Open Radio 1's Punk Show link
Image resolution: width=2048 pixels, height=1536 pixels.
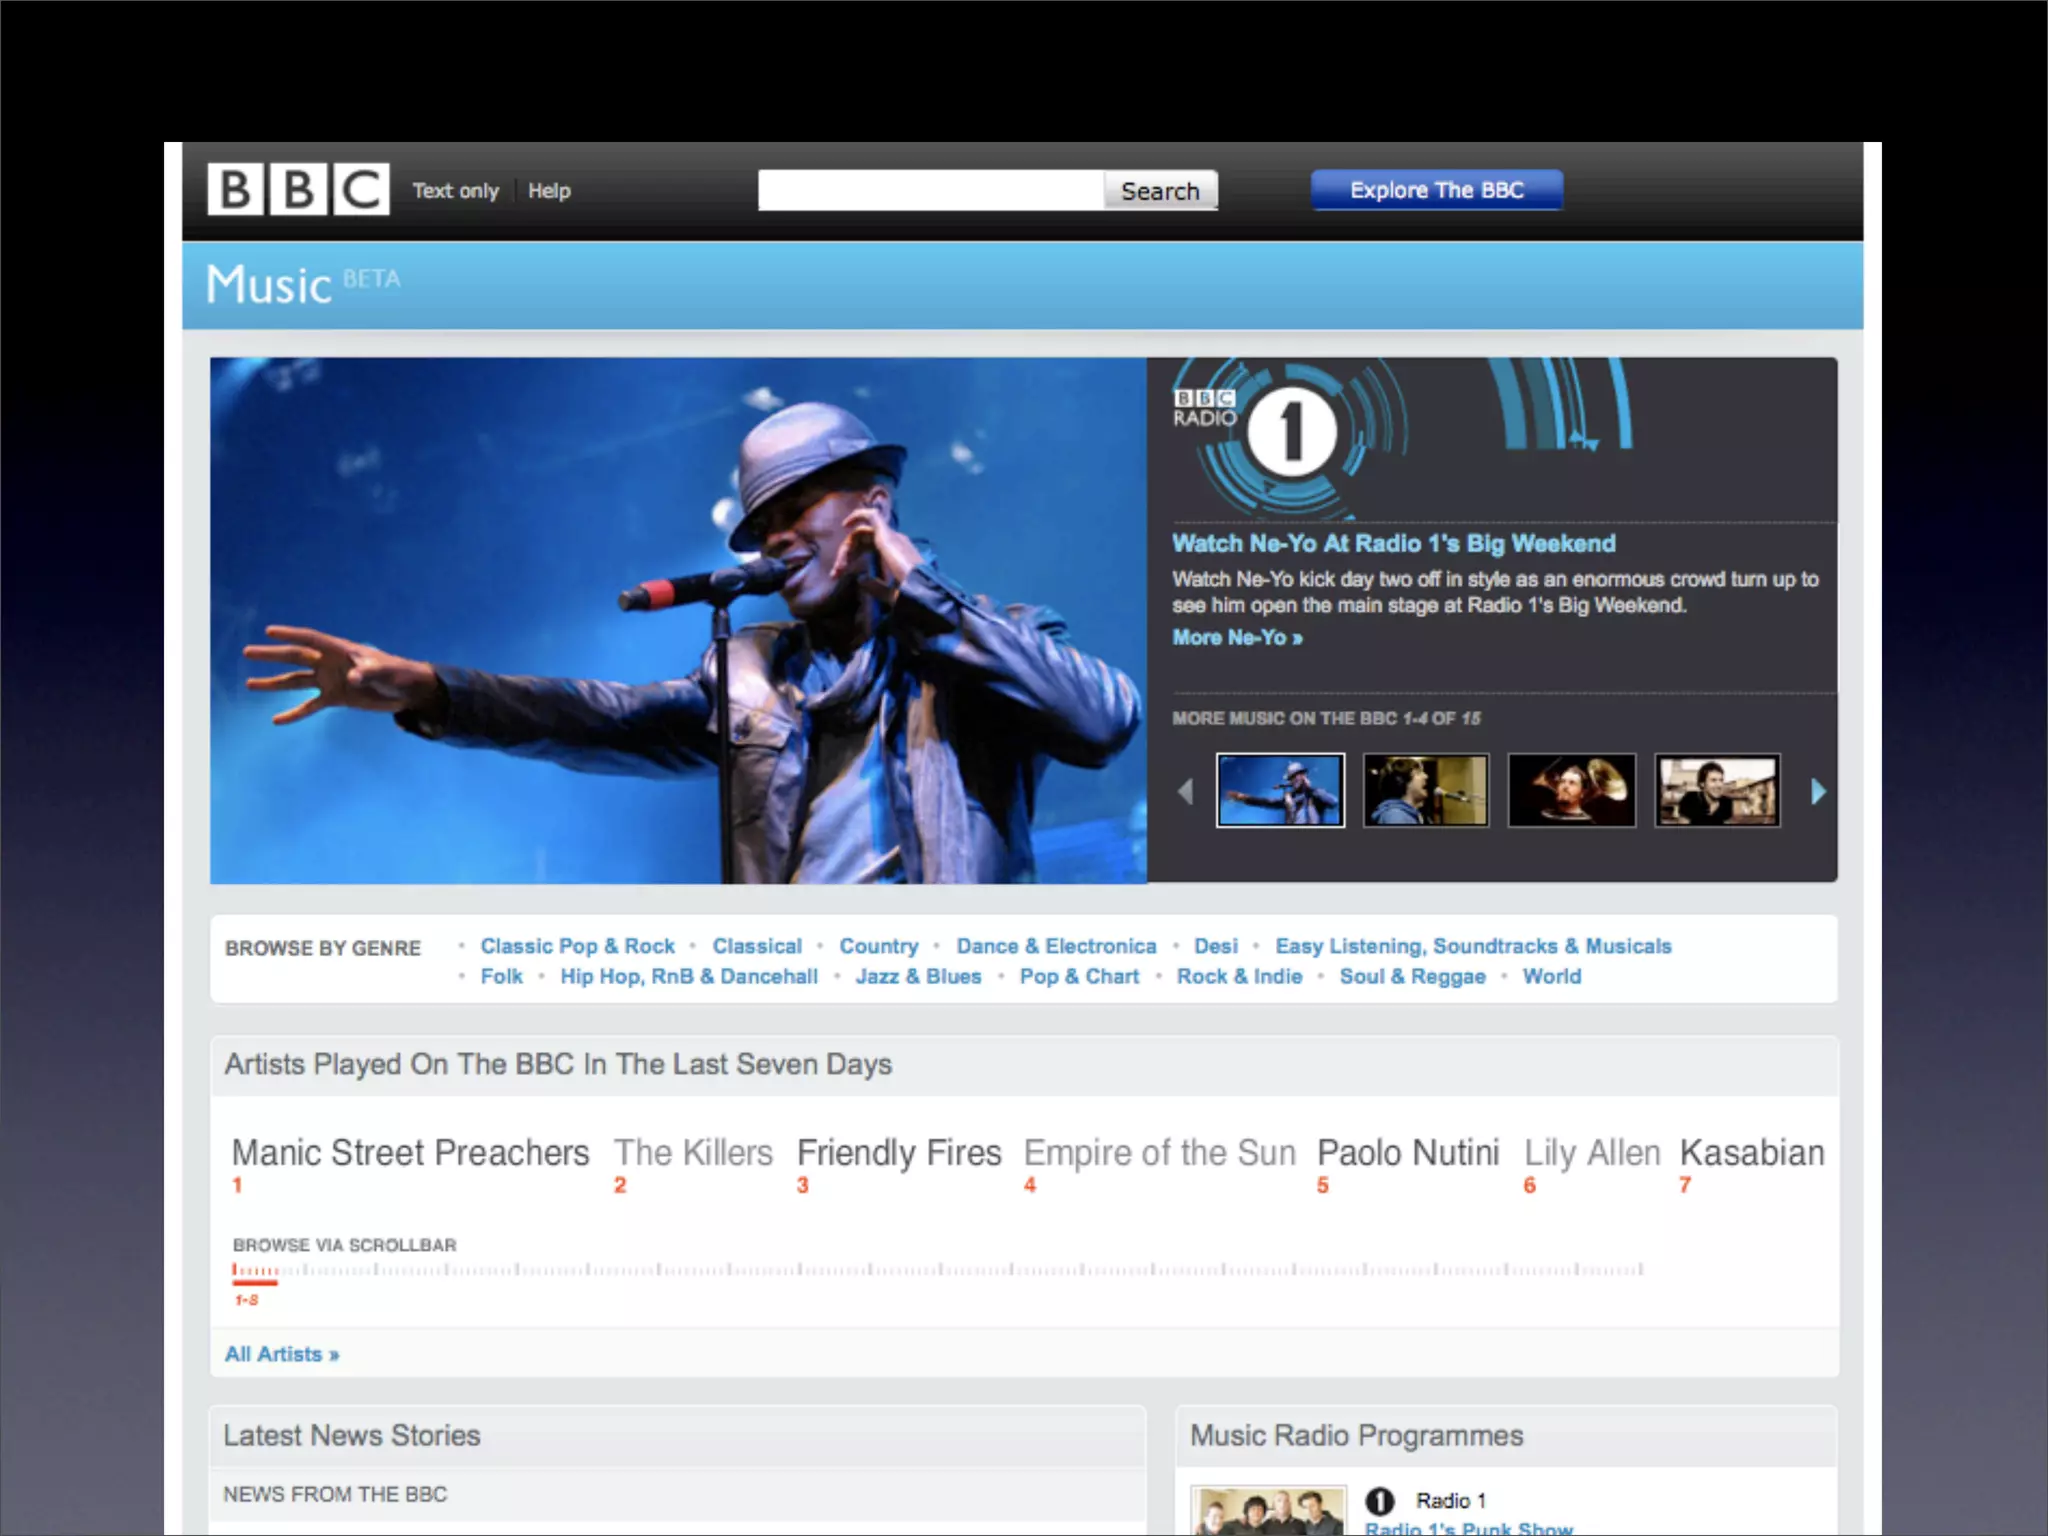coord(1468,1528)
